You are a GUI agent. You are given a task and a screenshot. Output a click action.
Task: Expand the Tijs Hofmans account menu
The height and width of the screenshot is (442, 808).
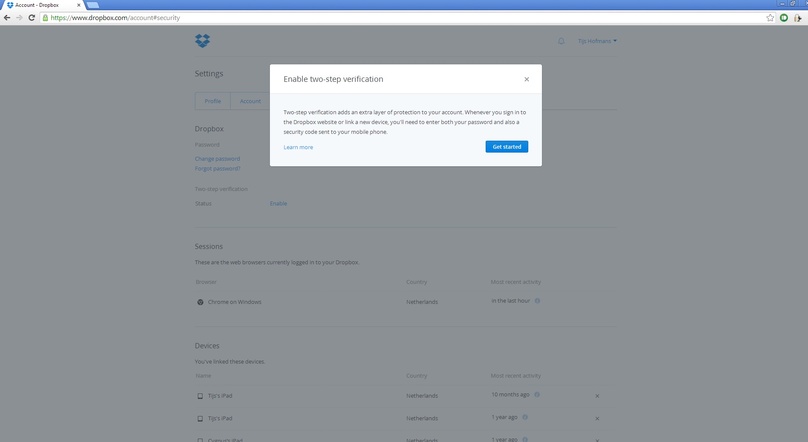(x=597, y=41)
